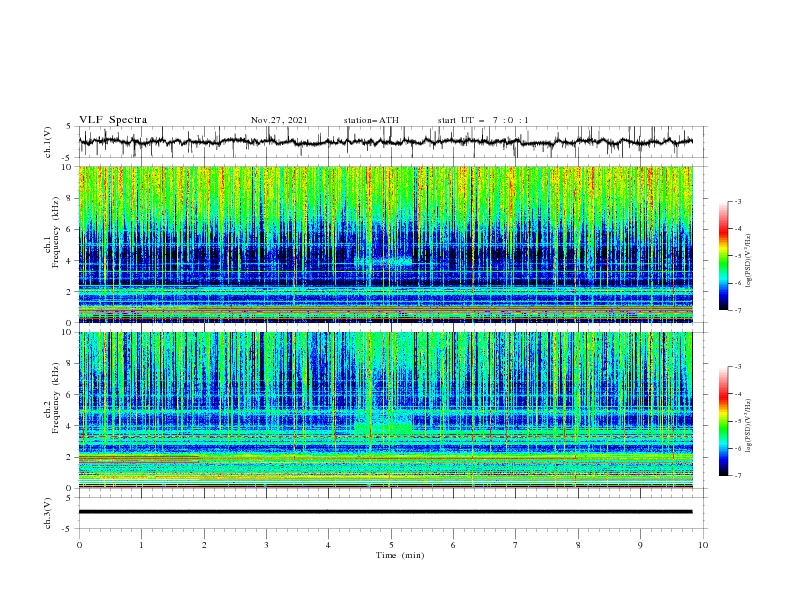
Task: Click time axis tick label '10'
Action: [x=703, y=545]
